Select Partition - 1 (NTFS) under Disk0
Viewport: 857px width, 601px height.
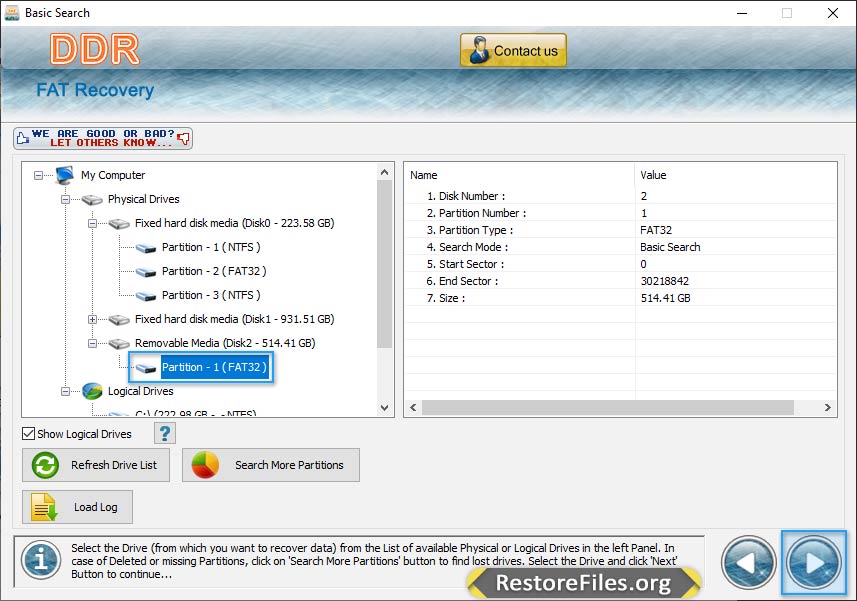click(211, 247)
